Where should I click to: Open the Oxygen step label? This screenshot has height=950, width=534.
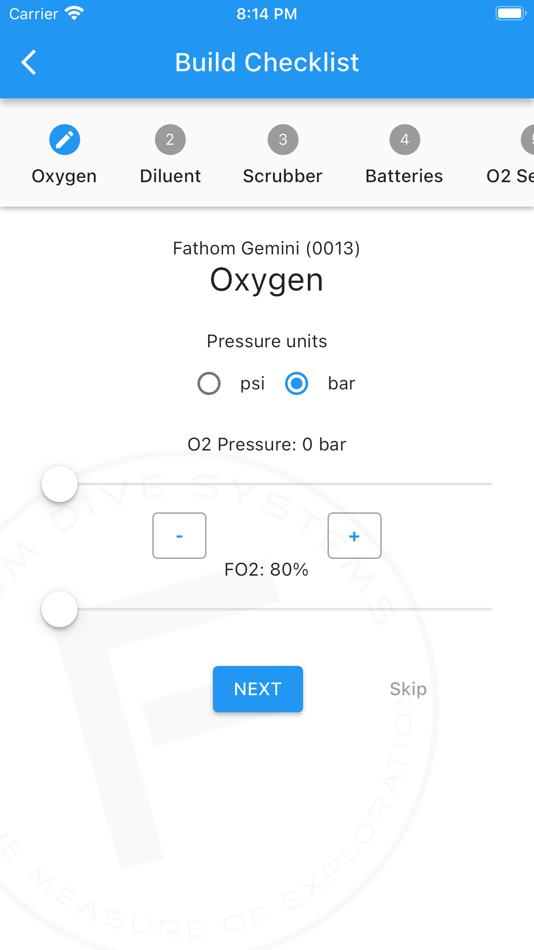coord(64,176)
